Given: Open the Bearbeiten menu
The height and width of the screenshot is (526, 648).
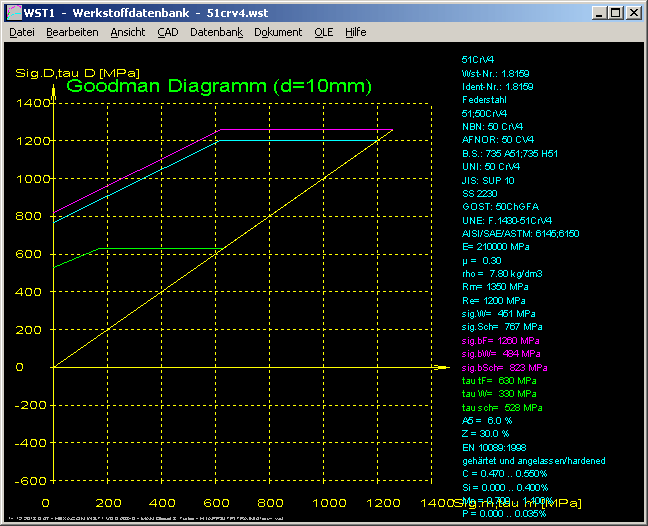Looking at the screenshot, I should pos(72,32).
